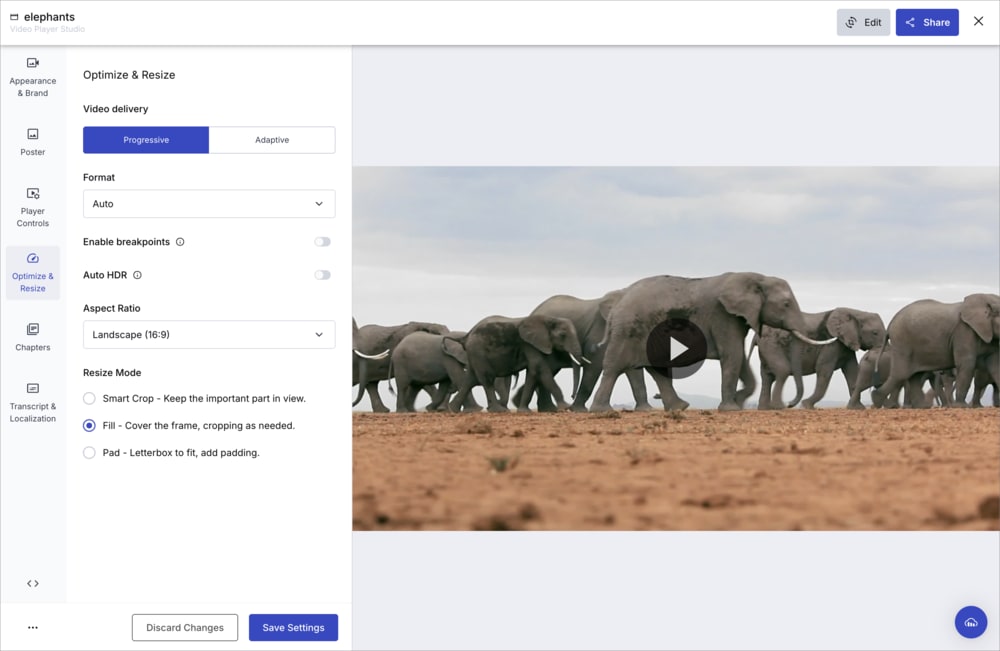
Task: Open the more options ellipsis menu
Action: coord(32,627)
